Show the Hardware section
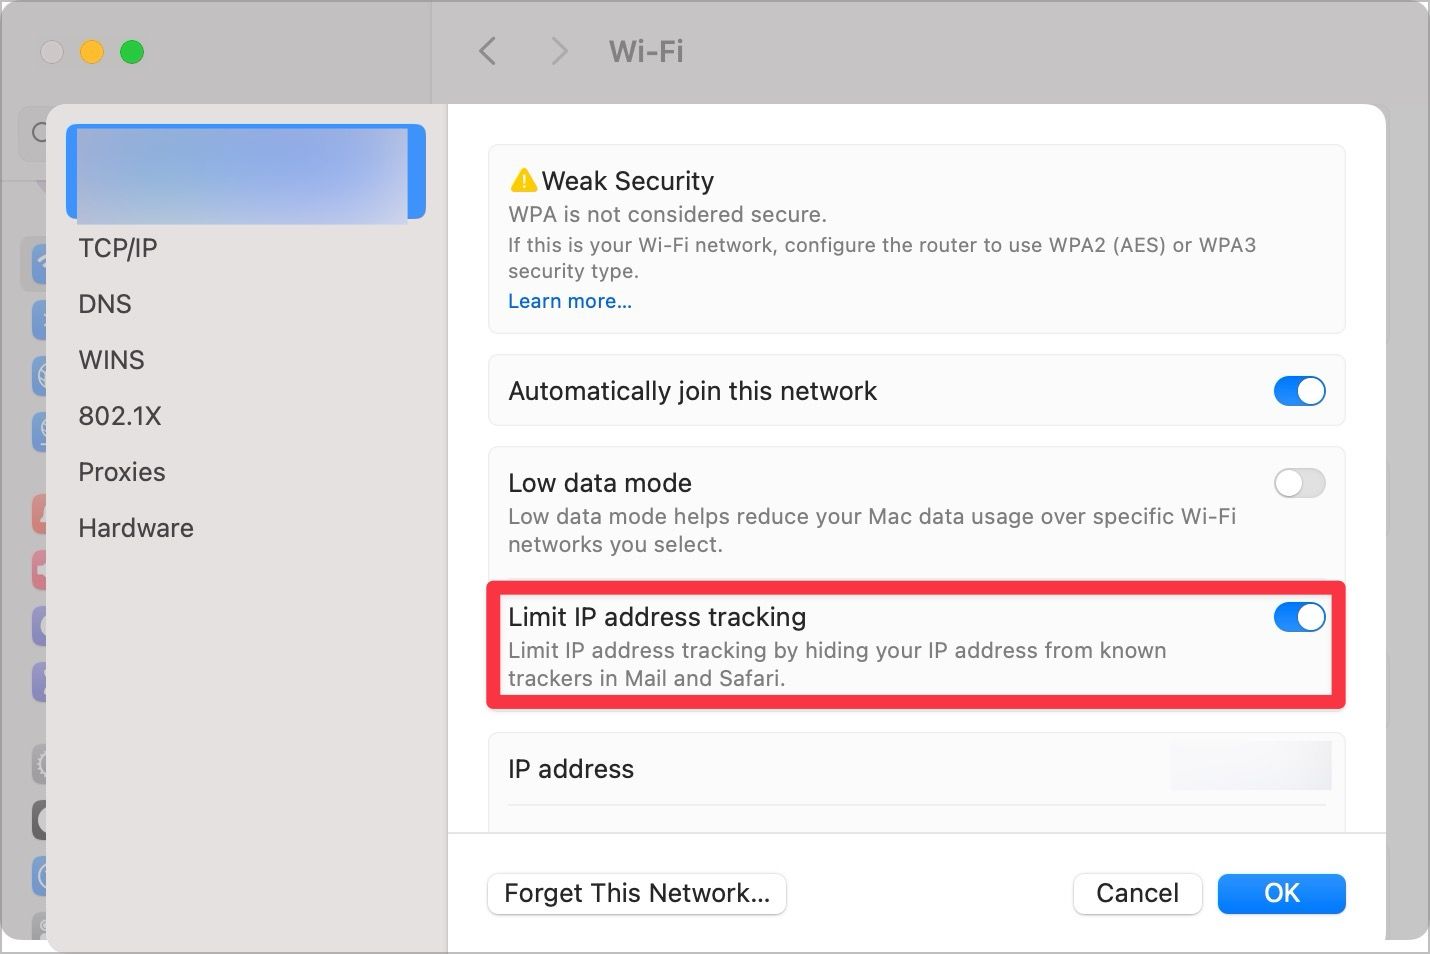1430x954 pixels. coord(136,528)
